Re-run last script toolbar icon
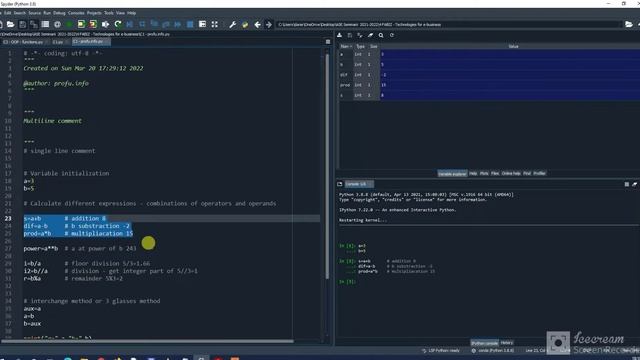The height and width of the screenshot is (360, 640). (x=118, y=24)
